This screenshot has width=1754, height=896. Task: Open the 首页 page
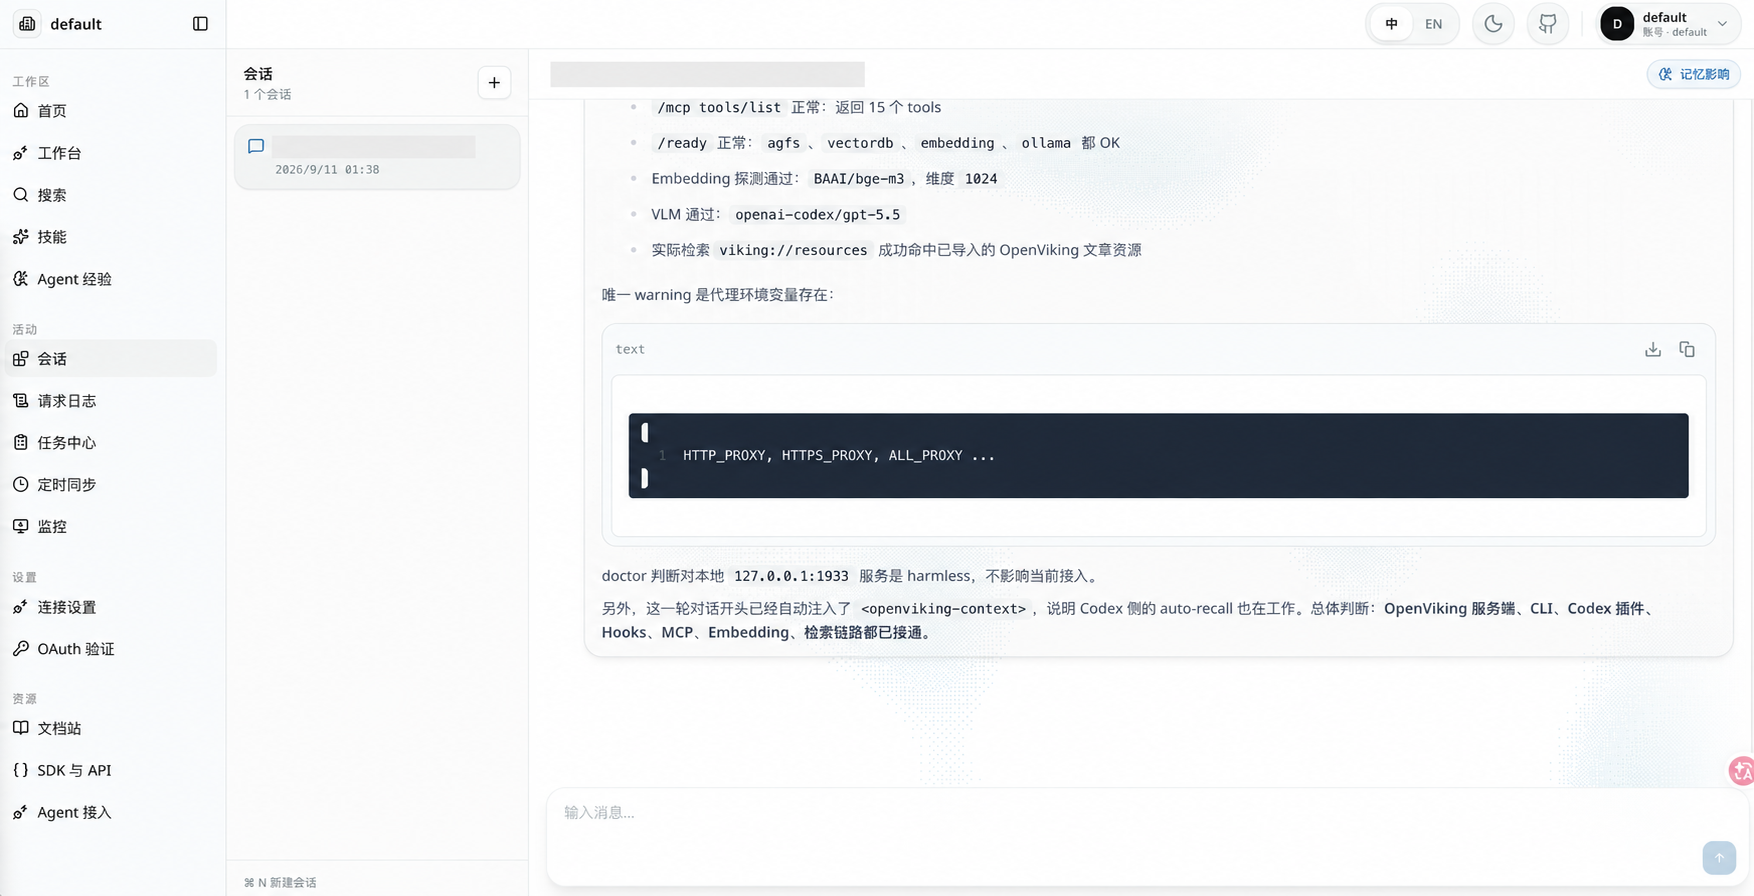point(110,111)
